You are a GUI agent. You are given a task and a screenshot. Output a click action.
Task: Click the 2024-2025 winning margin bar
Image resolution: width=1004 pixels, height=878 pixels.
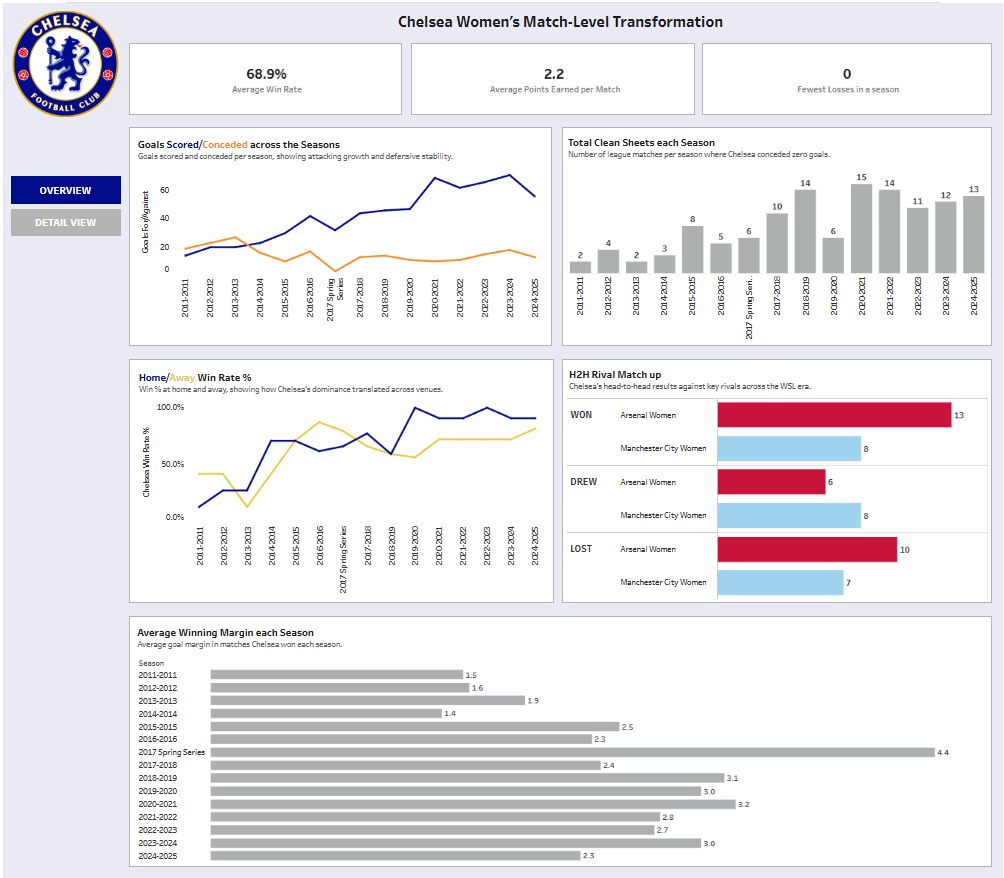tap(396, 856)
